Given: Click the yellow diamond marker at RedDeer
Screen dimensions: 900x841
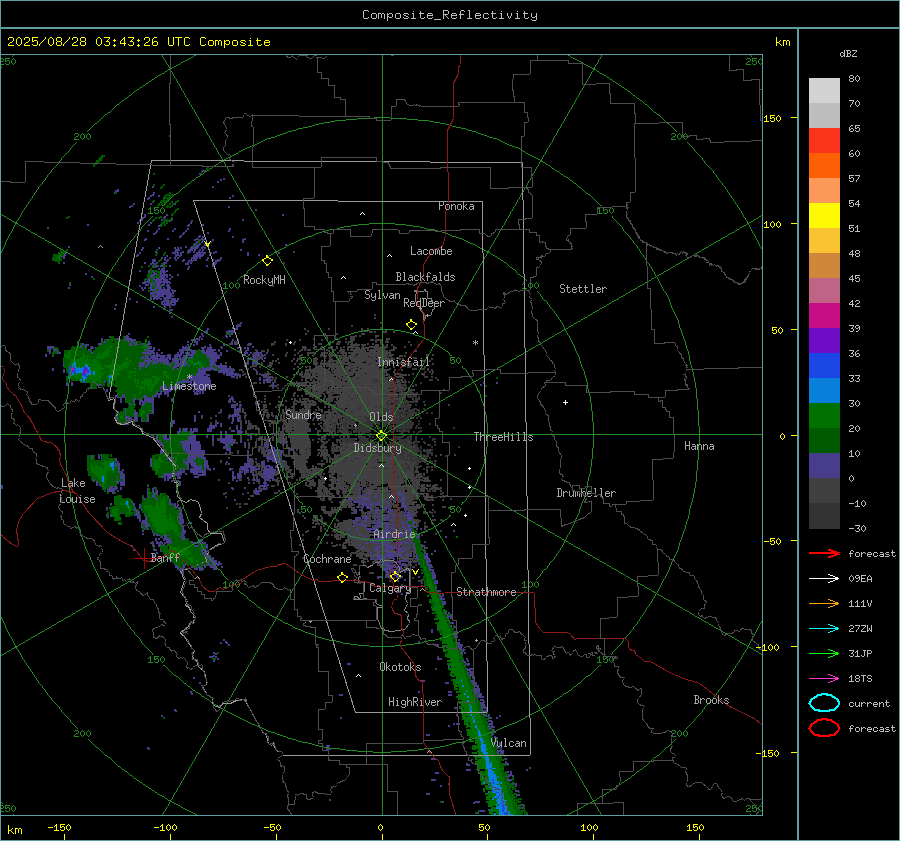Looking at the screenshot, I should (411, 325).
